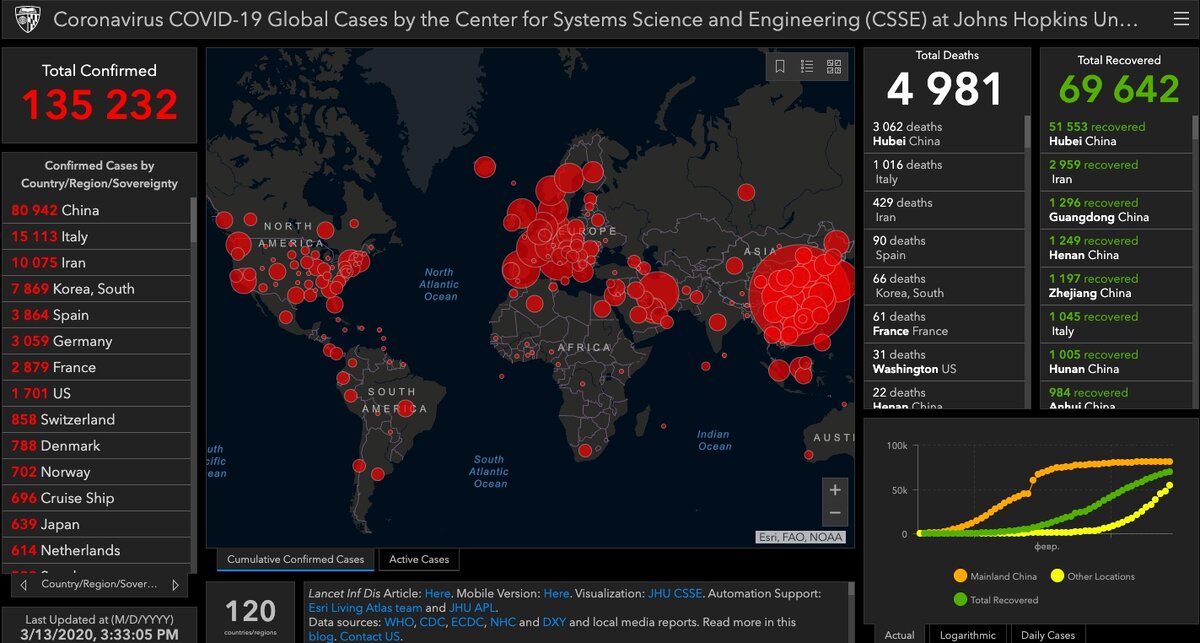
Task: Select Italy in confirmed cases list
Action: point(96,236)
